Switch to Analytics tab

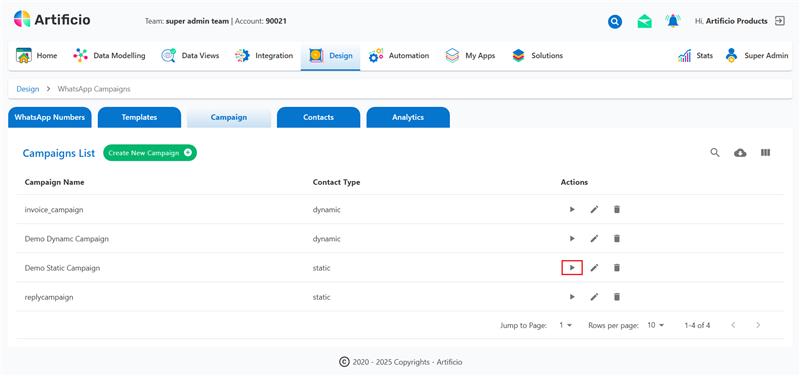[x=408, y=117]
